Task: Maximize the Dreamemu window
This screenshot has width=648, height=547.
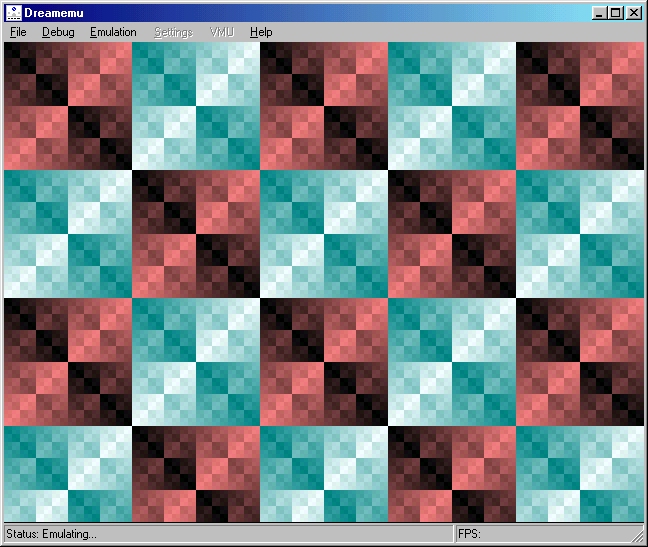Action: [615, 13]
